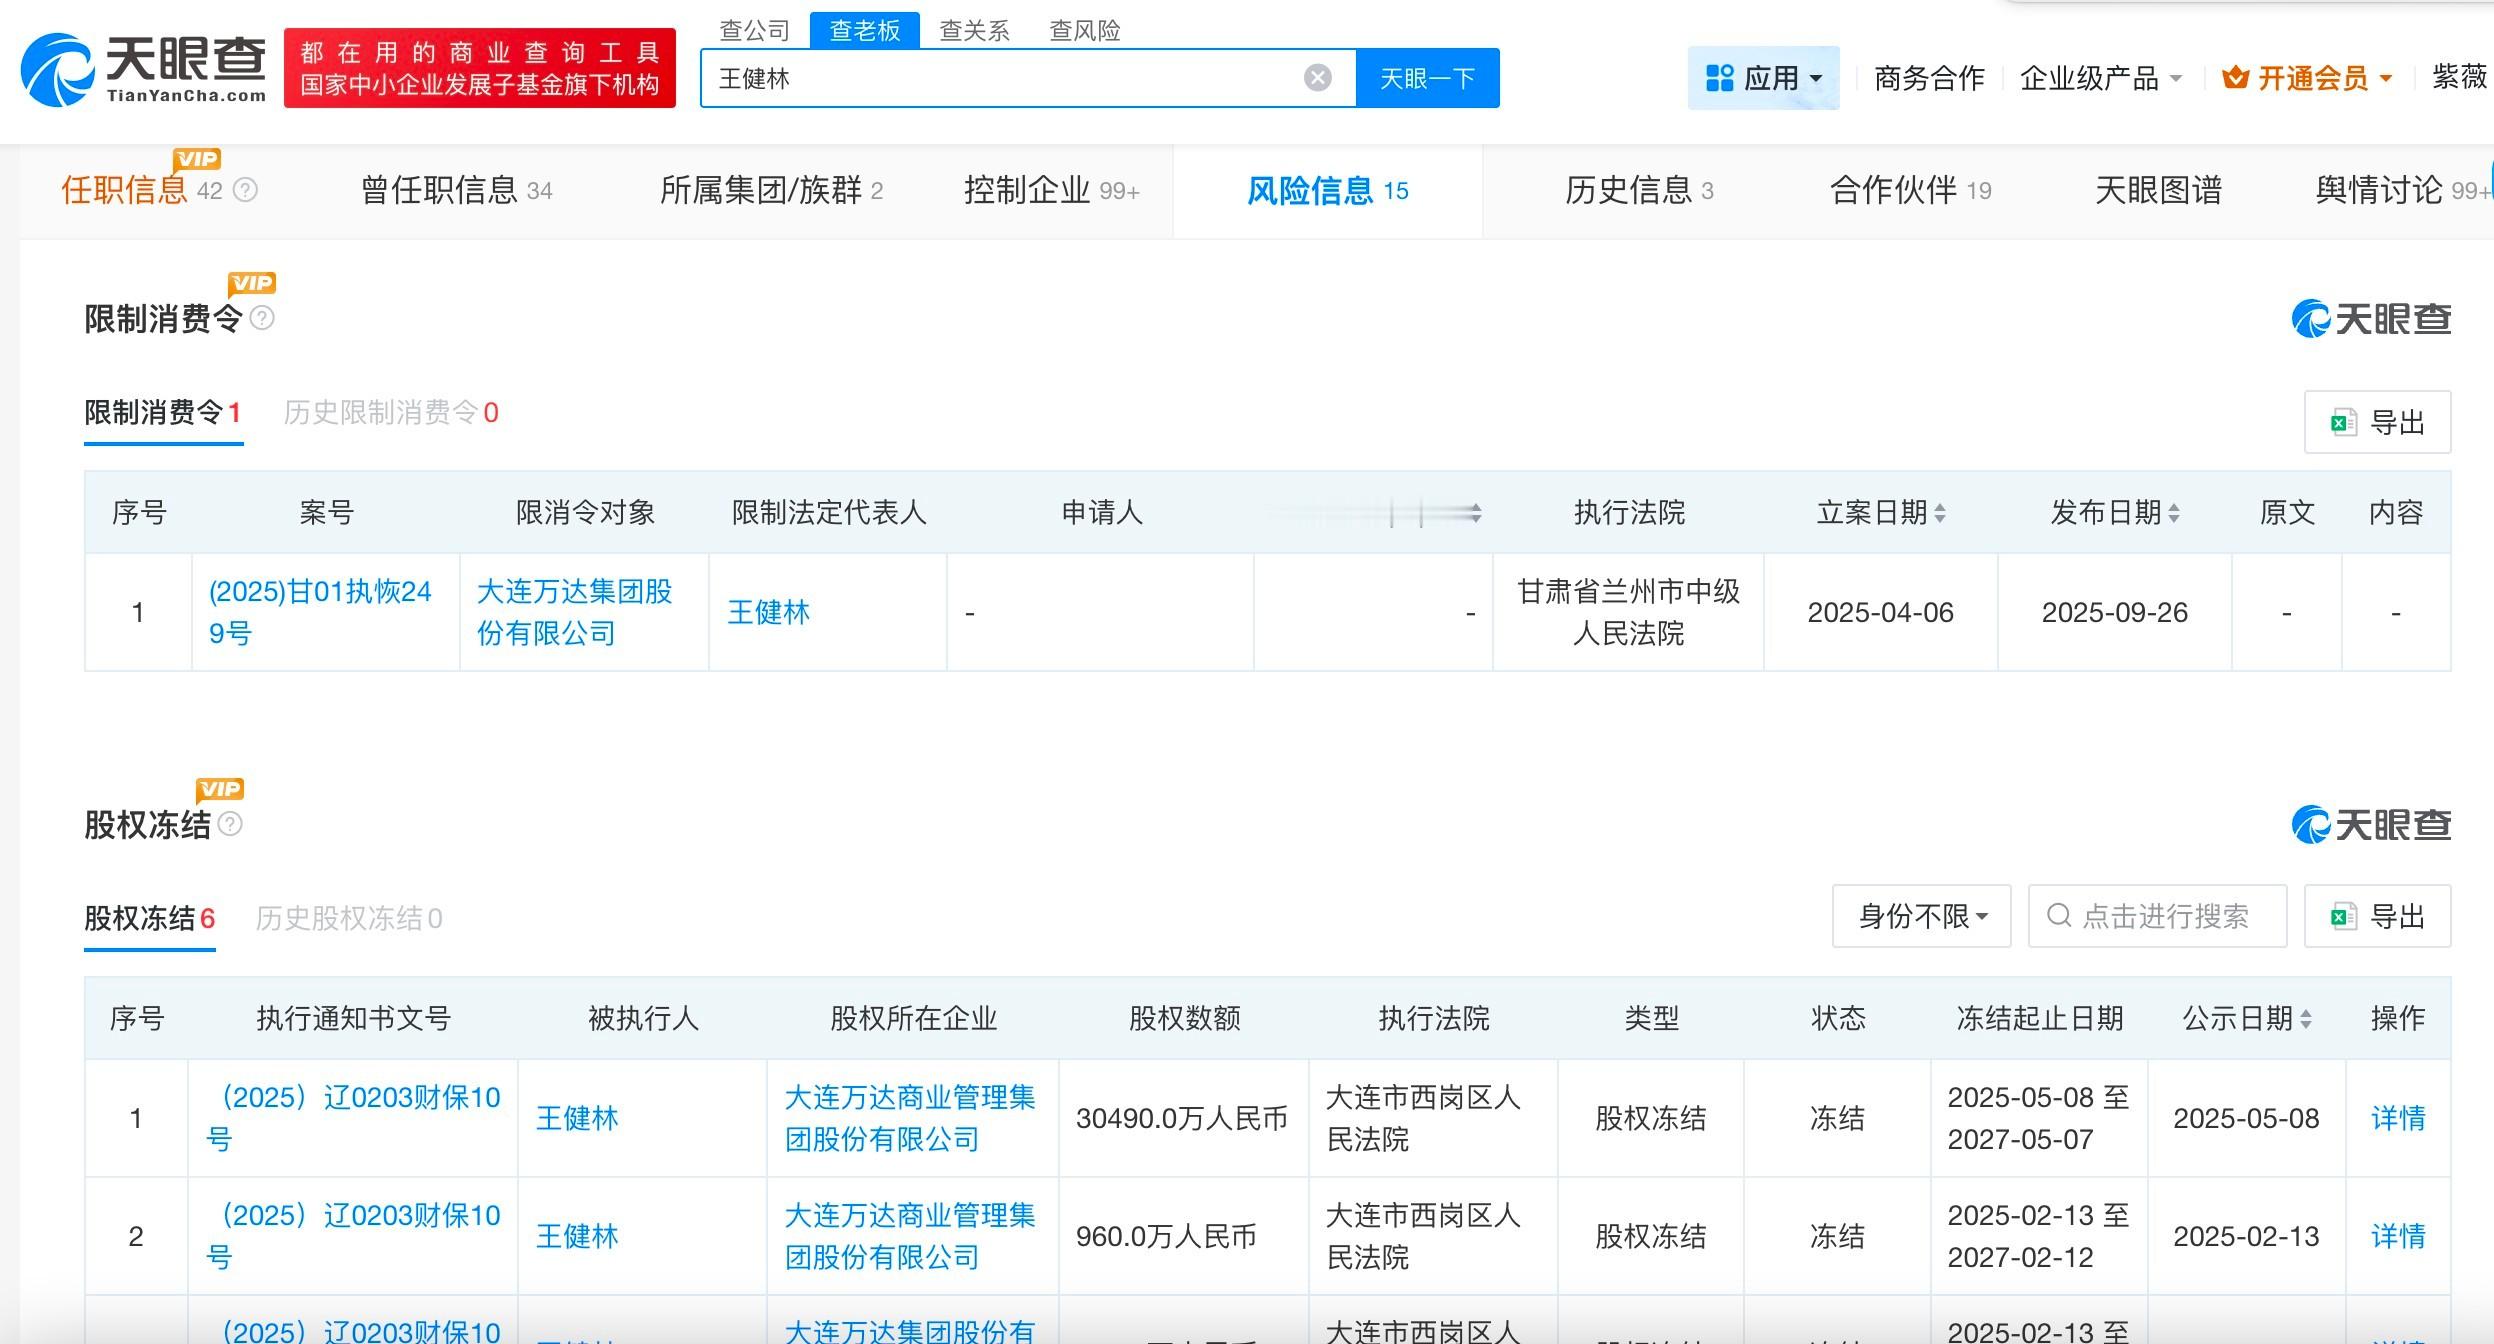Expand the 开通会员 dropdown arrow
Screen dimensions: 2494x1344
pyautogui.click(x=2386, y=79)
